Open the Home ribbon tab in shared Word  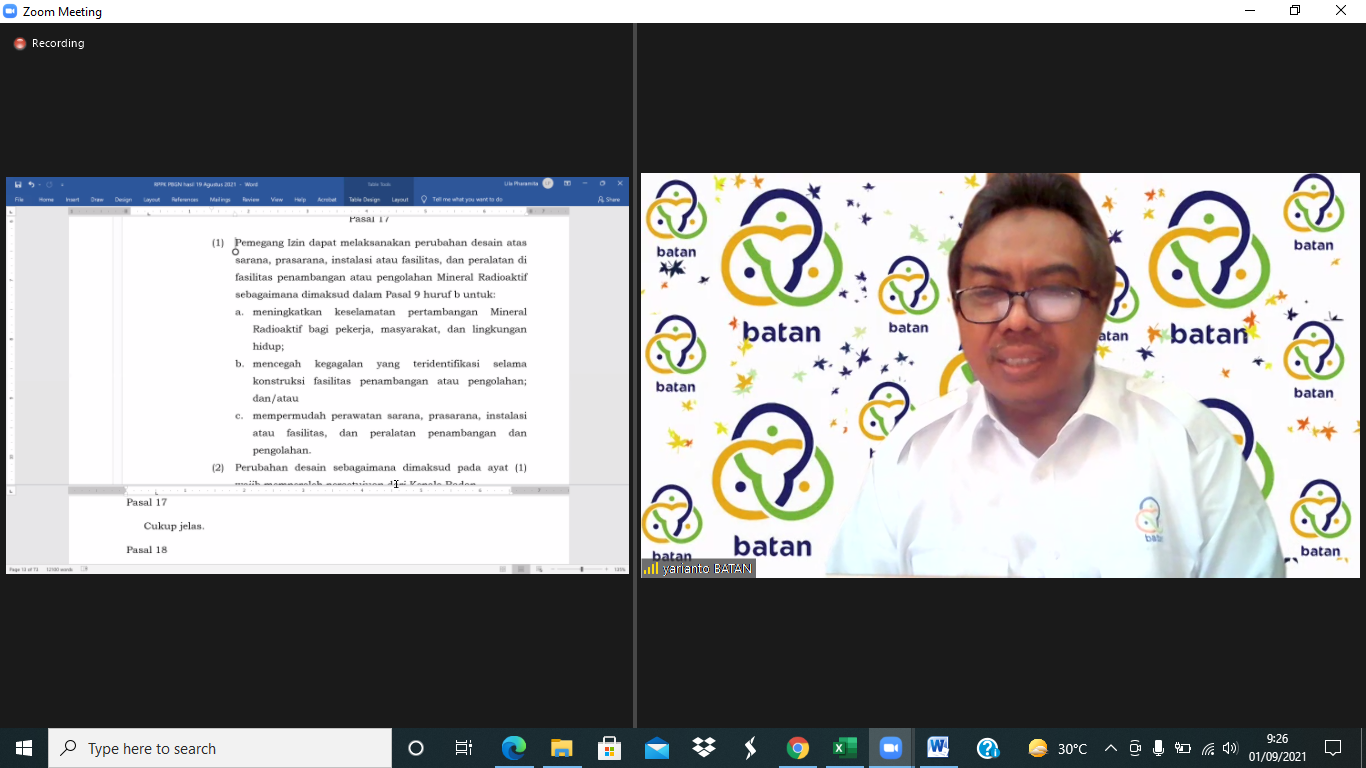pyautogui.click(x=46, y=199)
